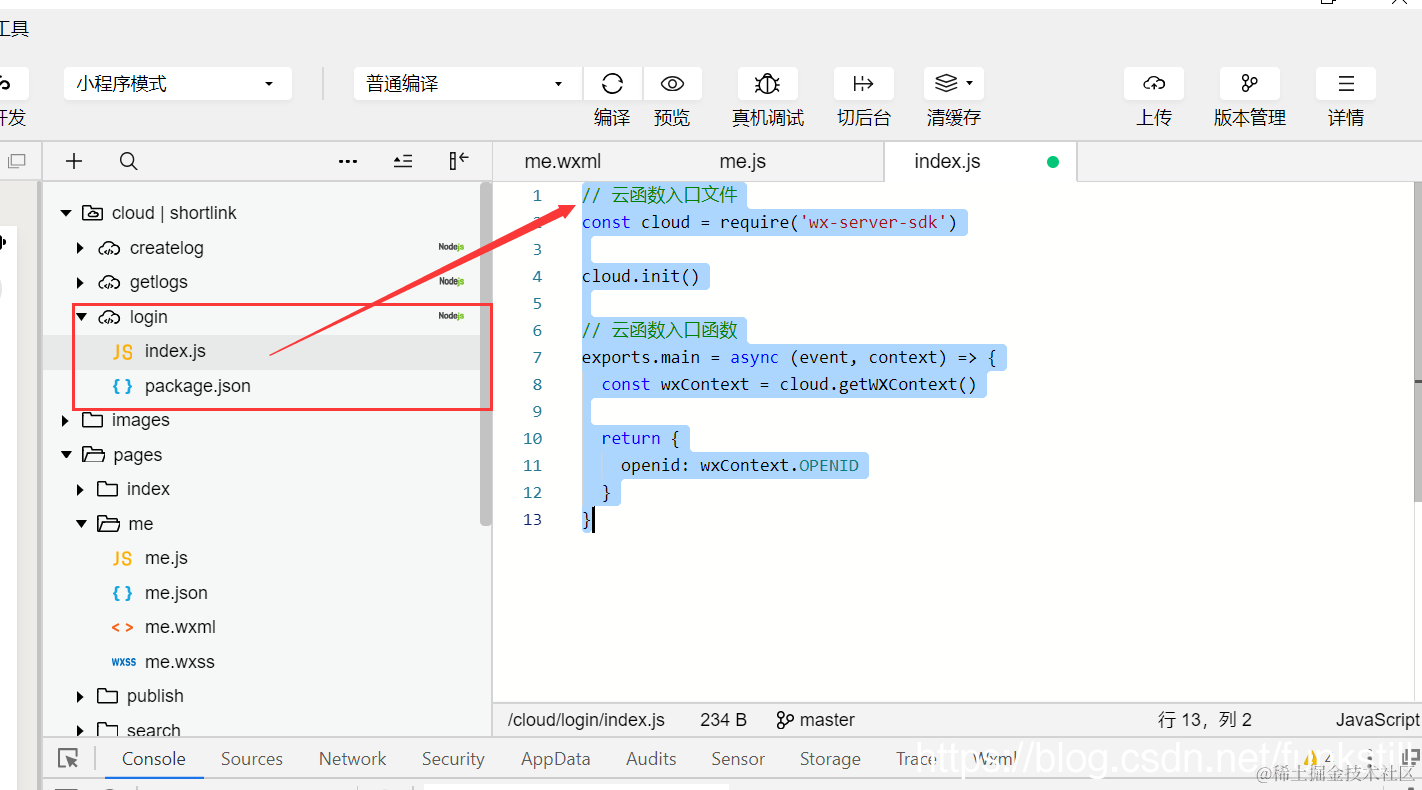Open version management branch icon
The height and width of the screenshot is (790, 1422).
pyautogui.click(x=1249, y=83)
